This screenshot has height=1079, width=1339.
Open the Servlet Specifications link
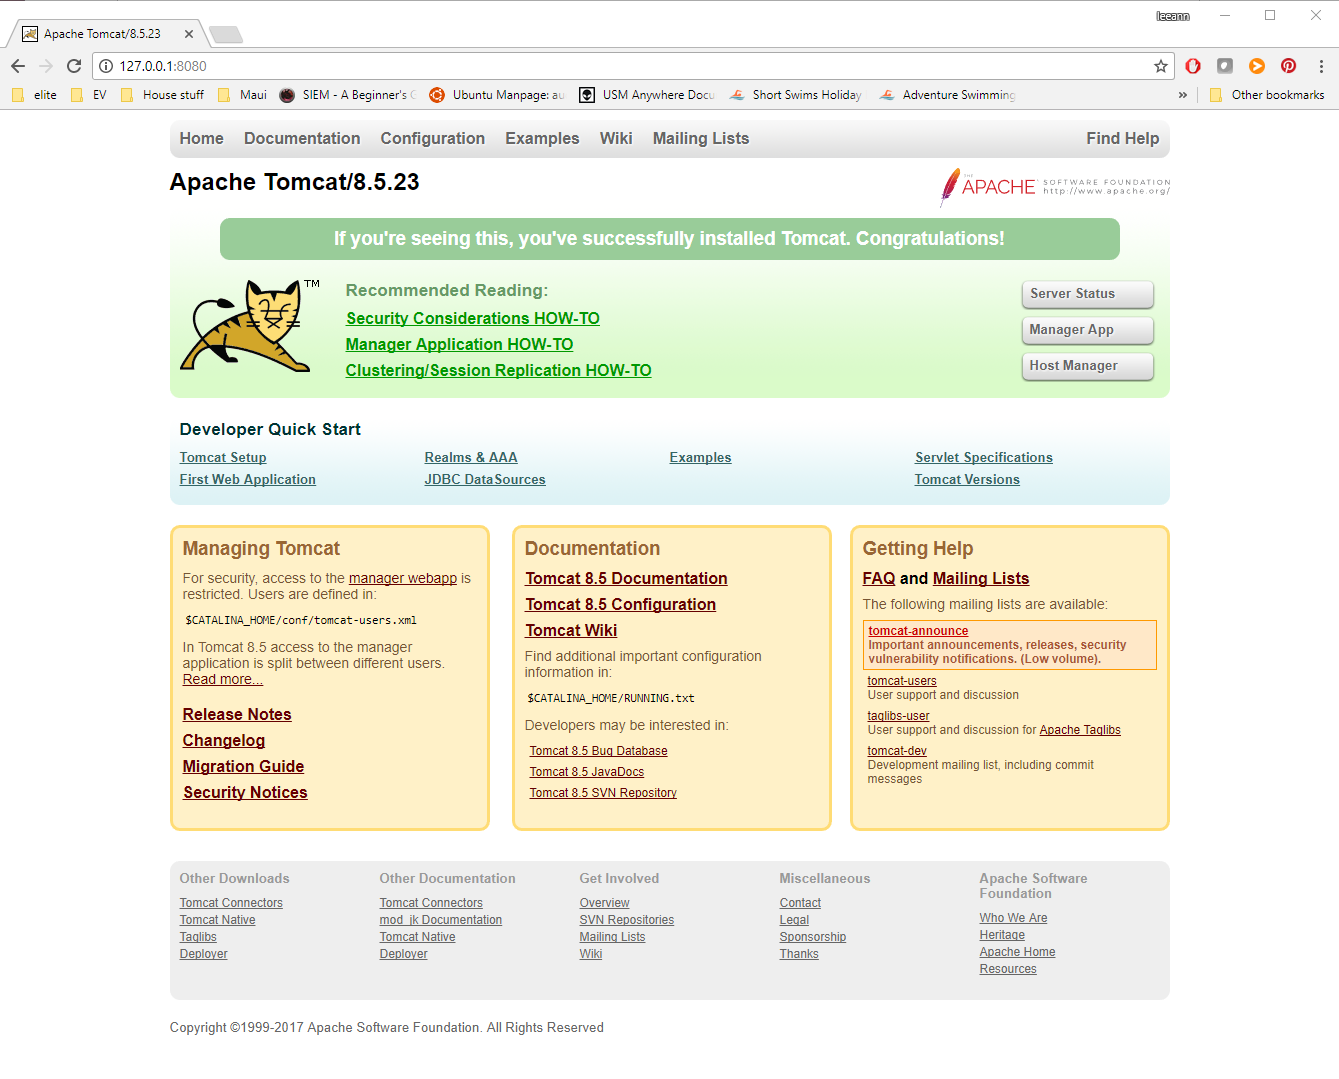[x=984, y=458]
